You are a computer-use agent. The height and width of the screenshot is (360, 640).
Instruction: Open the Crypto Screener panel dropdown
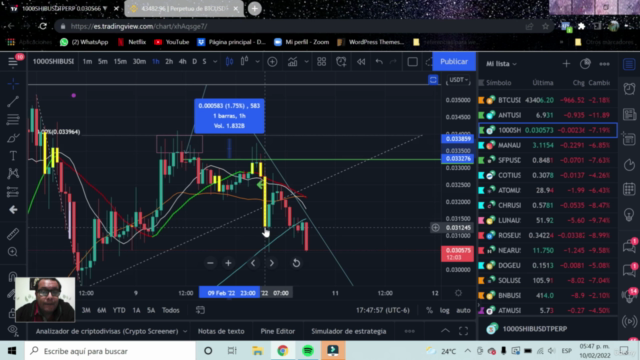pyautogui.click(x=111, y=331)
